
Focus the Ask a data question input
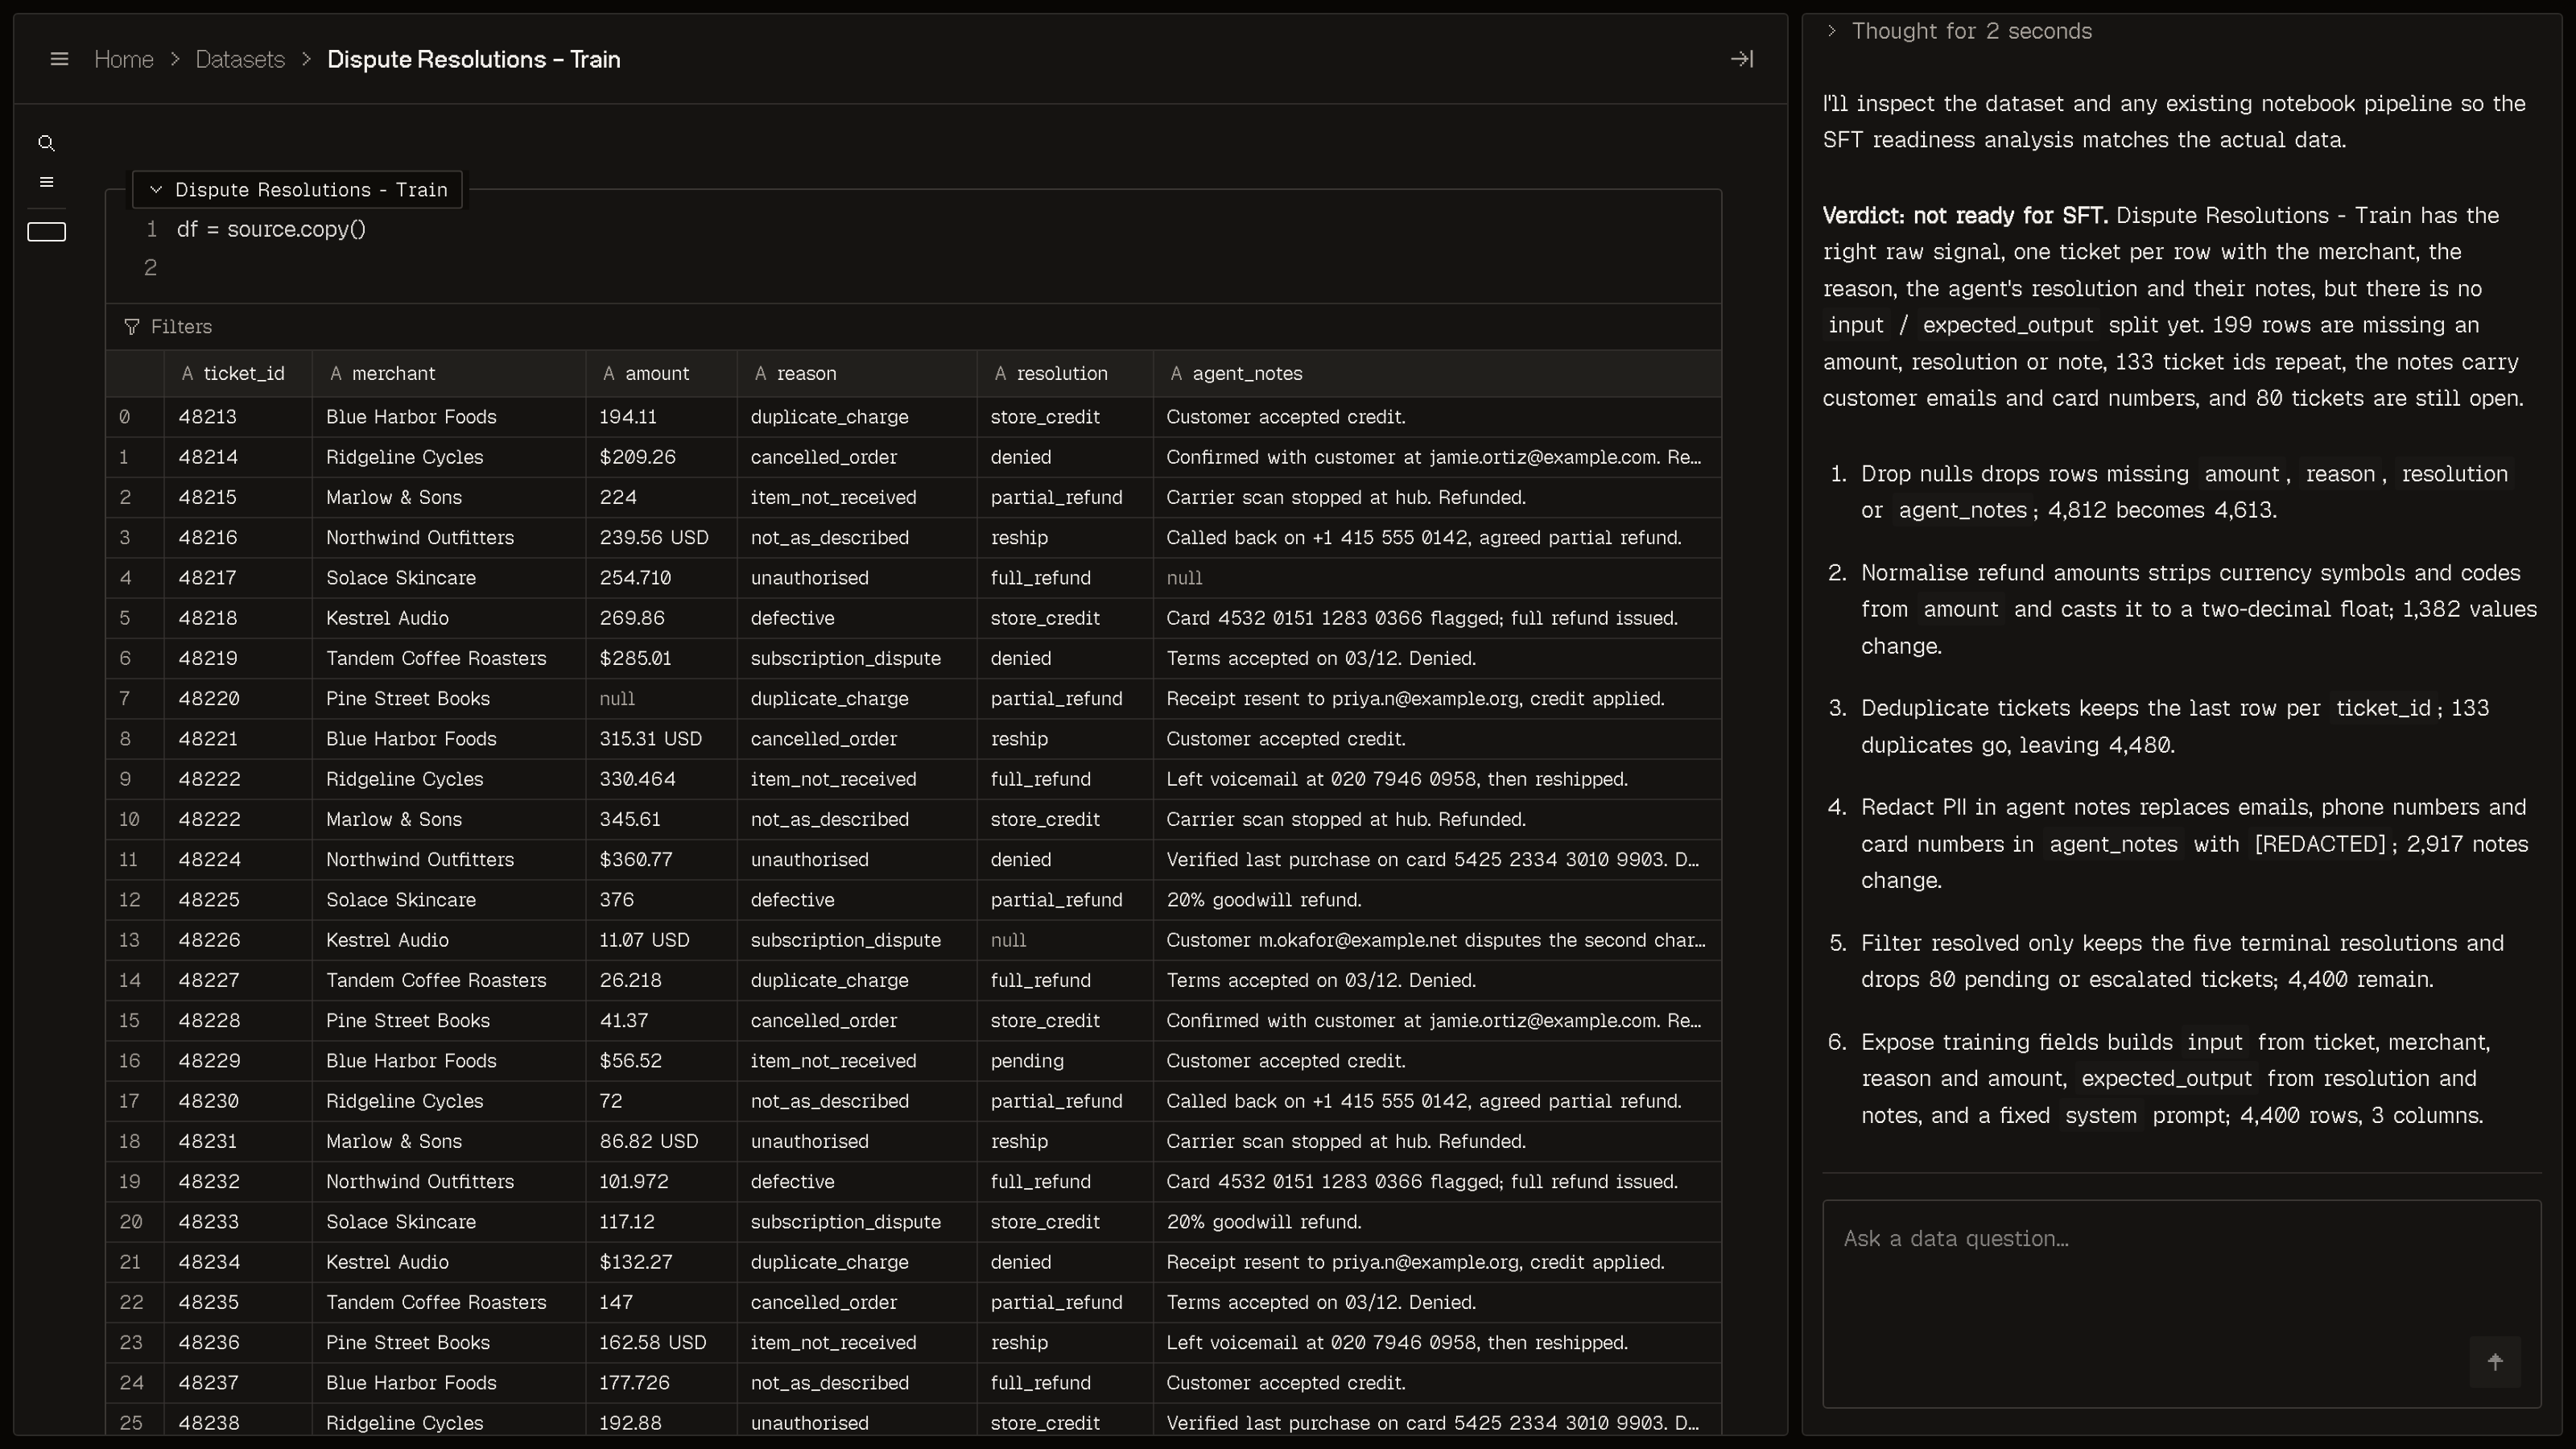click(2181, 1304)
